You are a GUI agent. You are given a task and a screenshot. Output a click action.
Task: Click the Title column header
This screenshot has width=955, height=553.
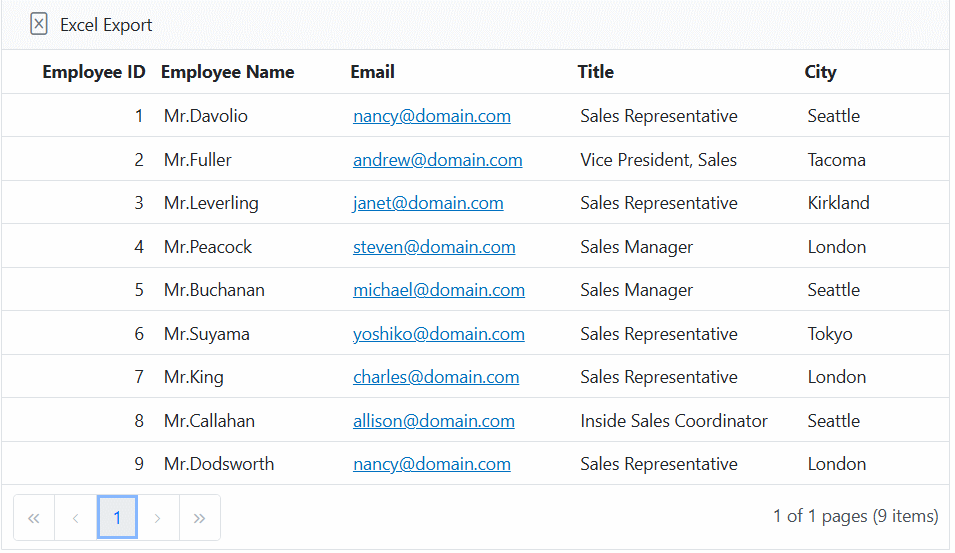595,72
